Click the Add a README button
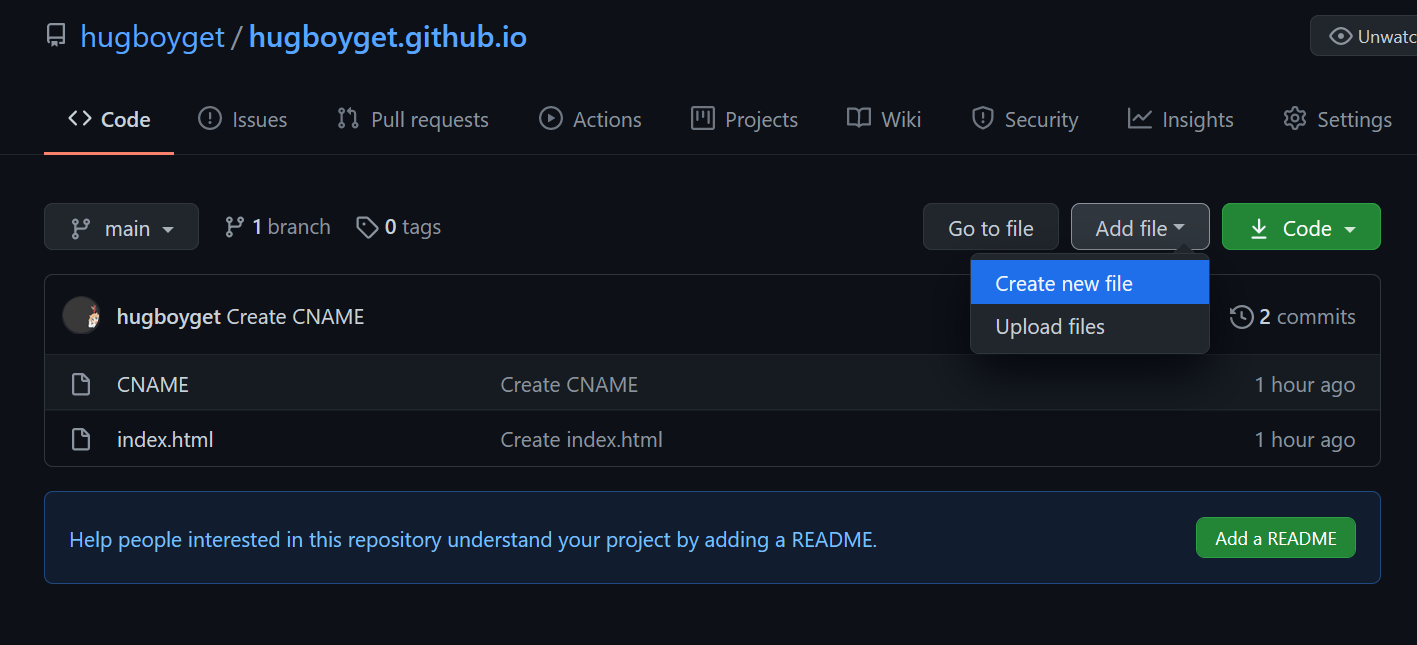The width and height of the screenshot is (1417, 645). (x=1275, y=538)
